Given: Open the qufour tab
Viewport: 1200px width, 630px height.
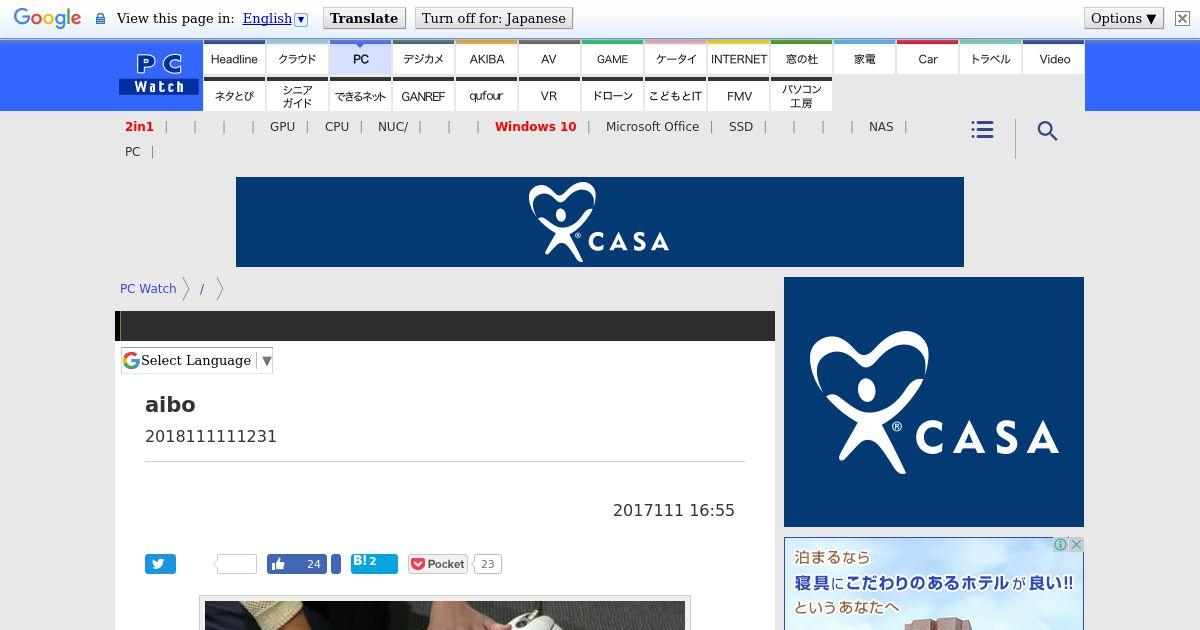Looking at the screenshot, I should click(x=486, y=96).
